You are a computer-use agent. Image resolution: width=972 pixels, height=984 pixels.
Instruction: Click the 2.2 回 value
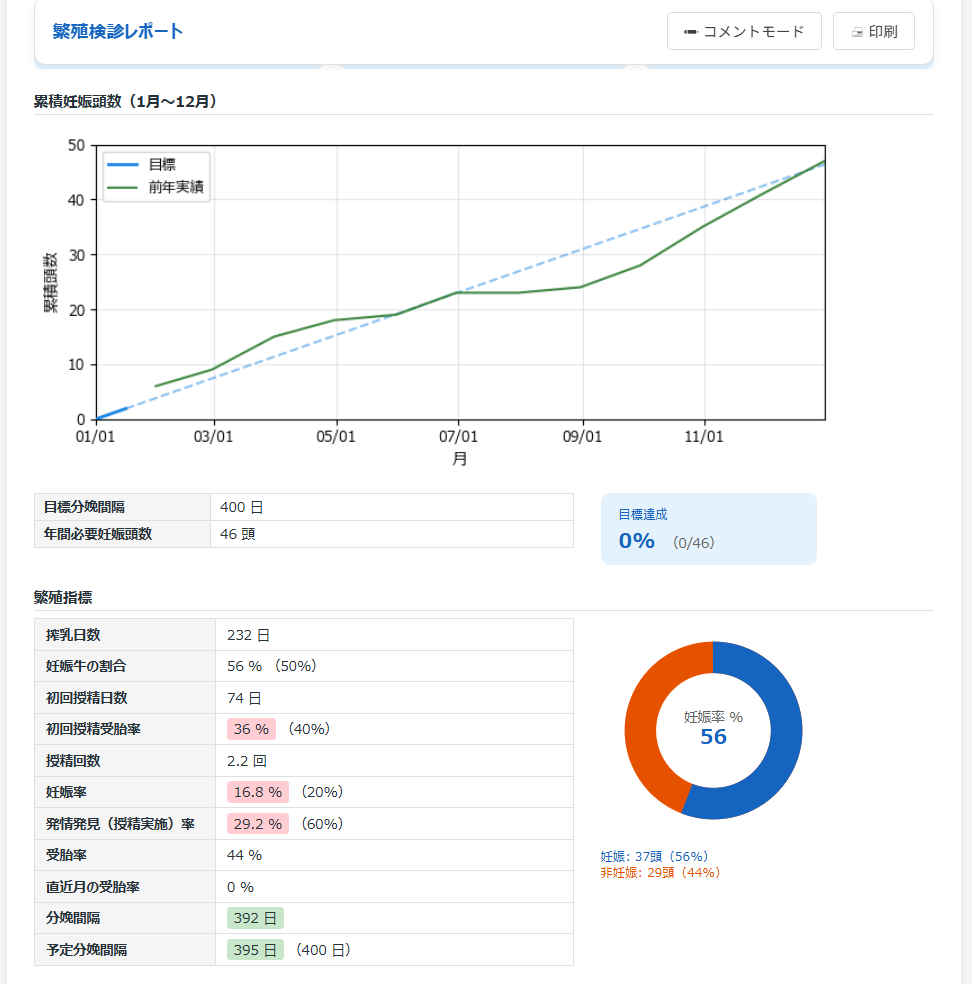click(247, 761)
